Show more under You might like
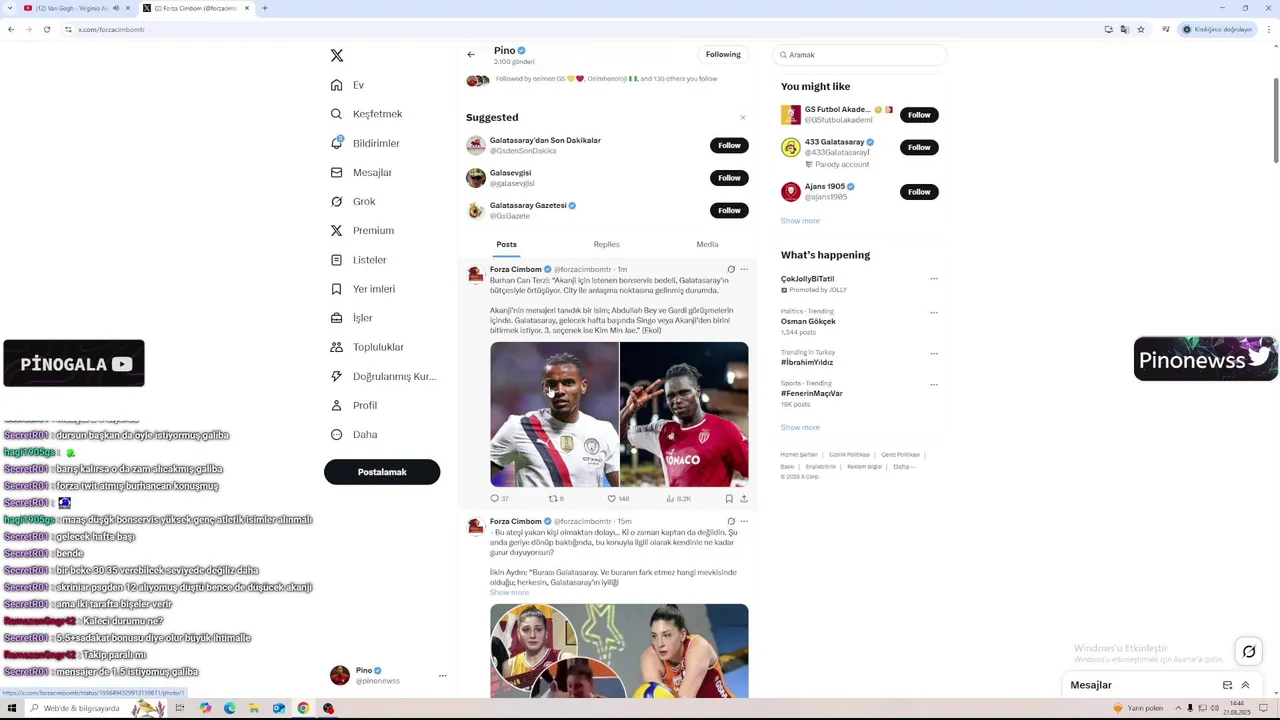The image size is (1280, 720). tap(800, 221)
